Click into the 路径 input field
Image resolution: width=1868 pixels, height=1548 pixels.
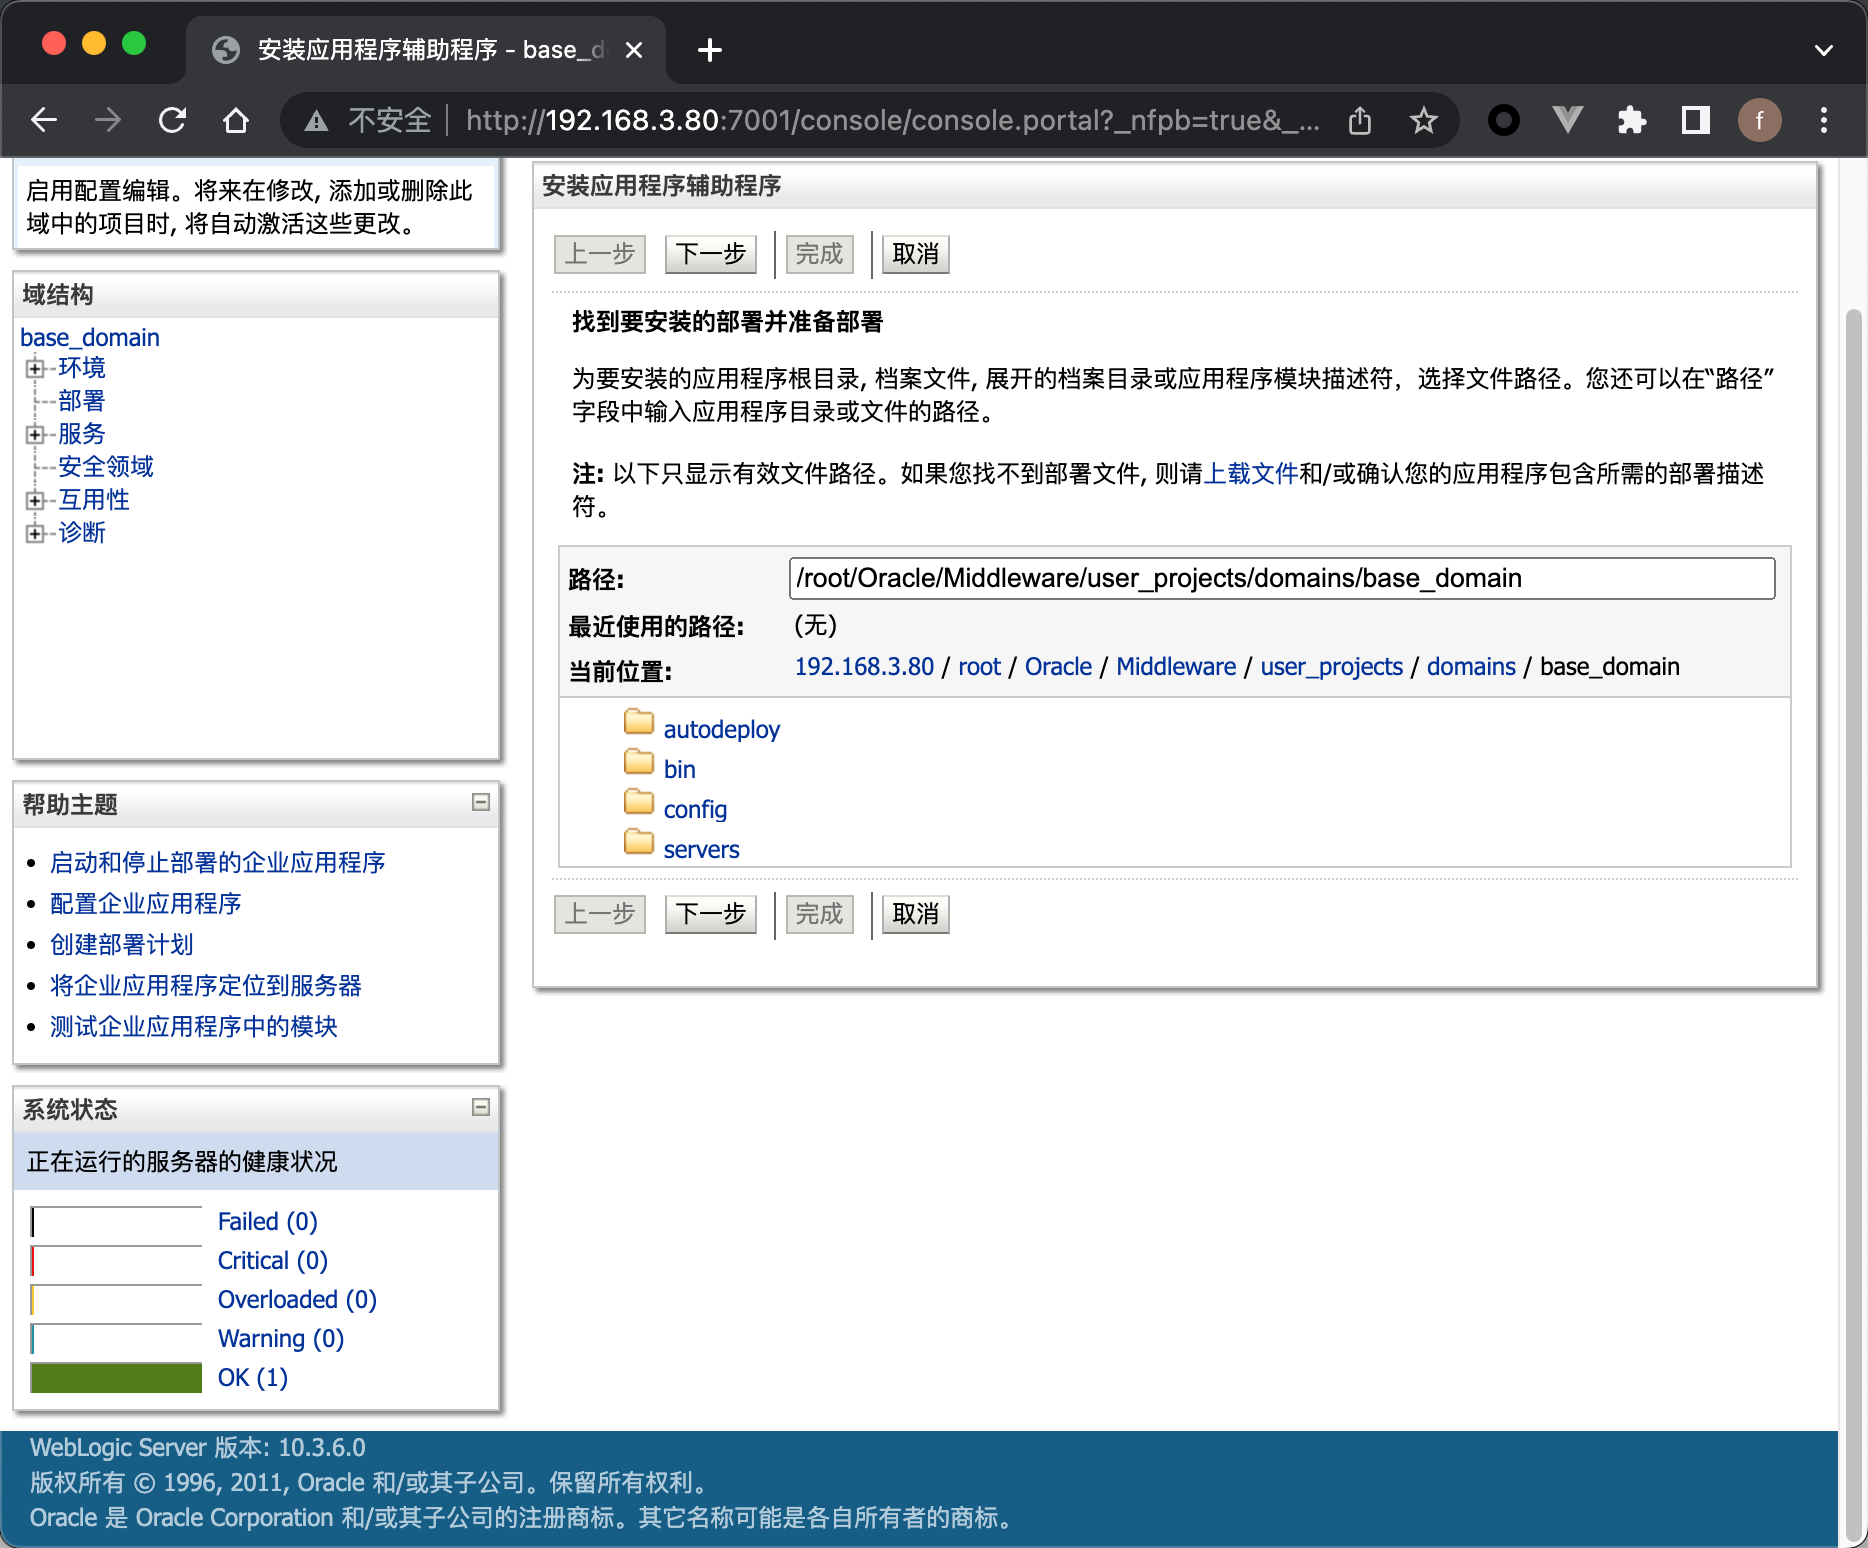1281,579
